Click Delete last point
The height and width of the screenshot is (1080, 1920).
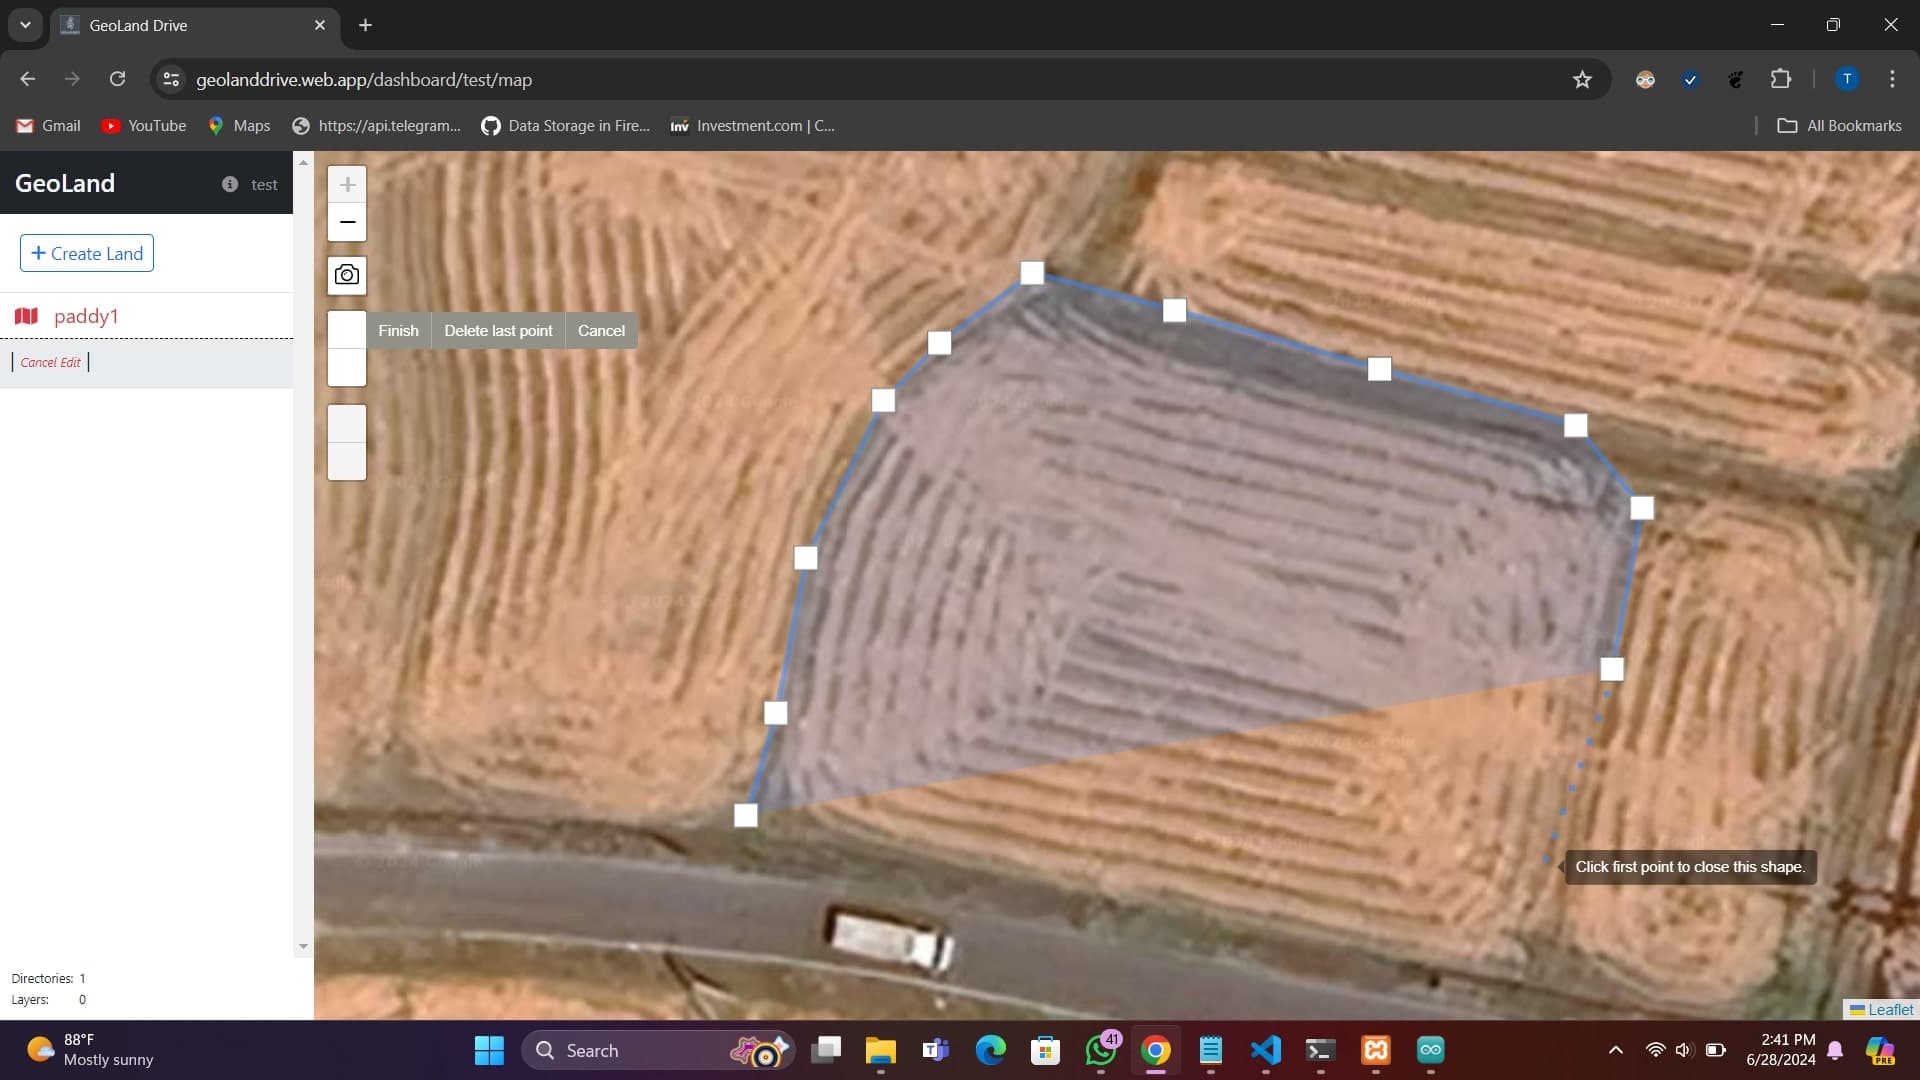(498, 331)
